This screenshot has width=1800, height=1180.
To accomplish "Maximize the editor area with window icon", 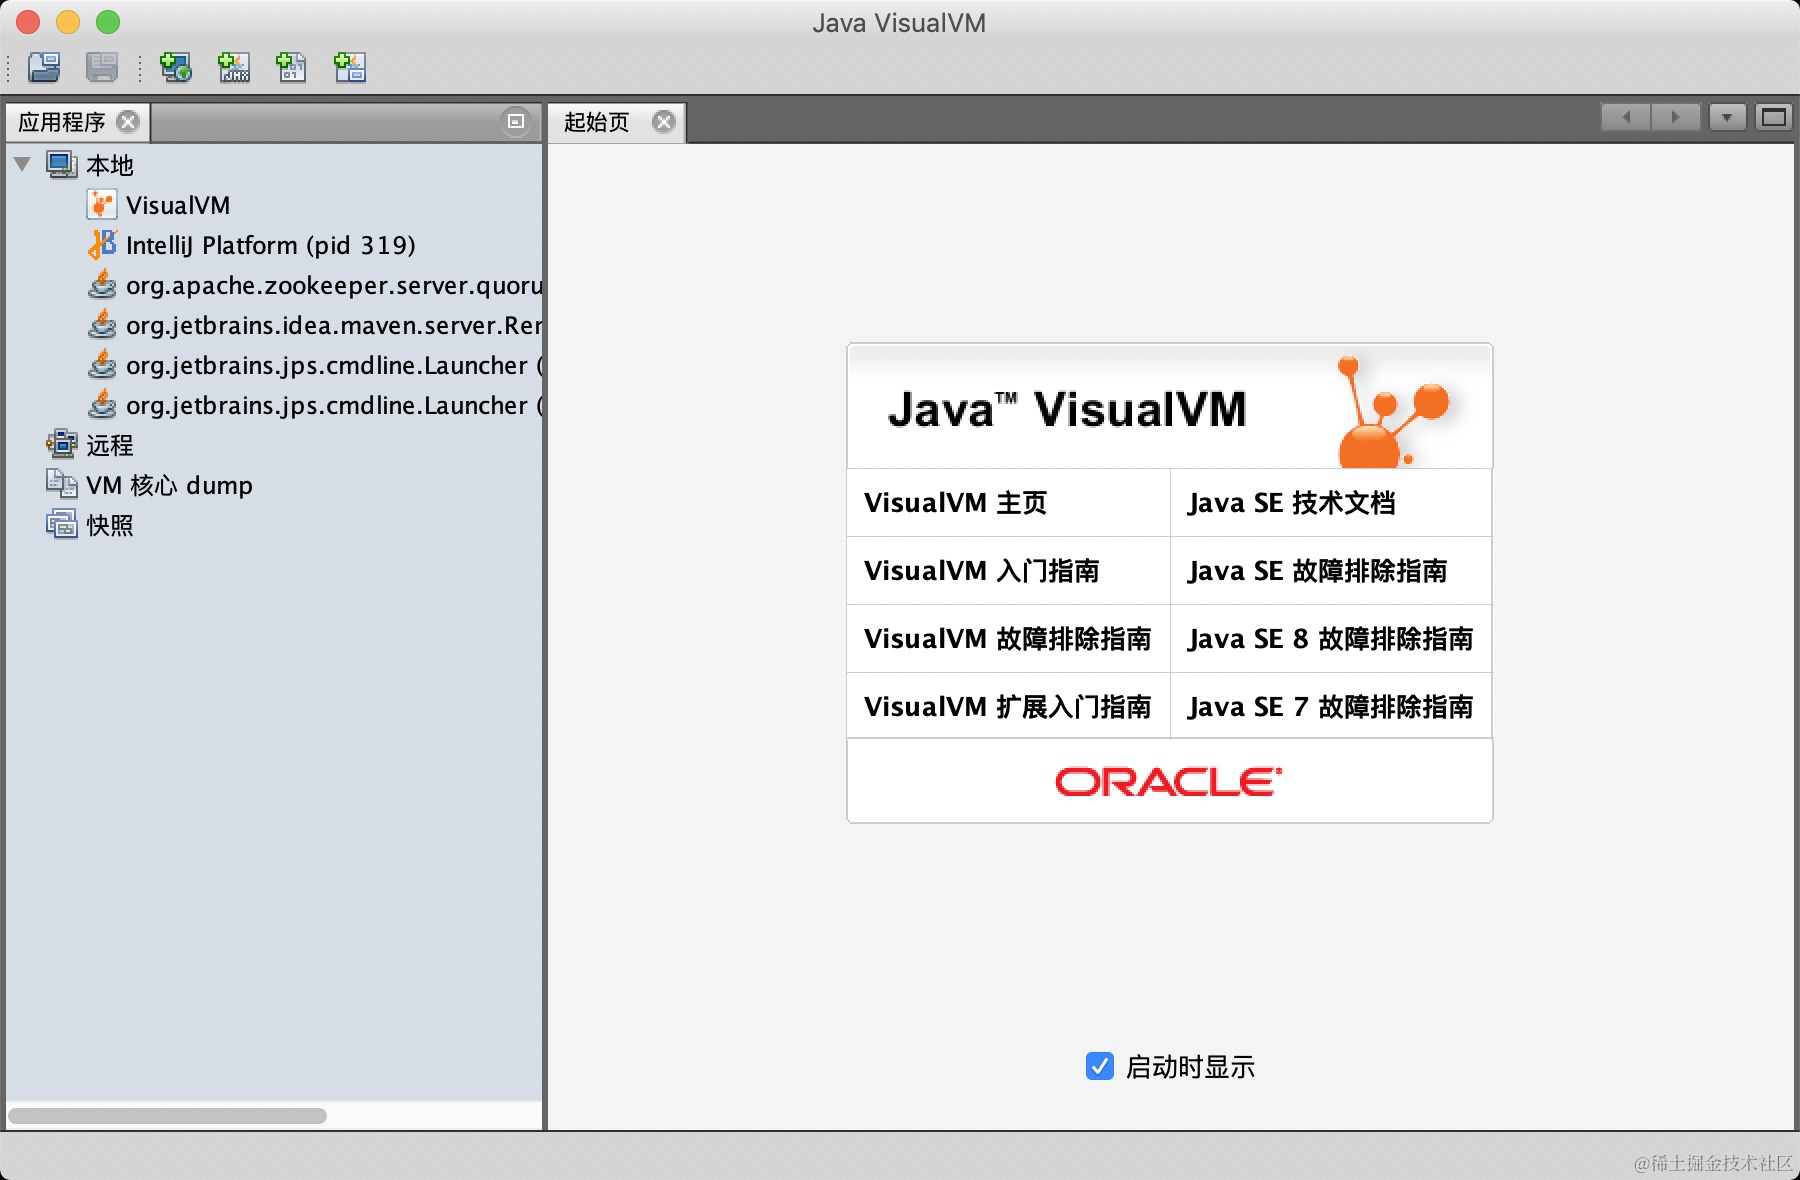I will click(1774, 118).
